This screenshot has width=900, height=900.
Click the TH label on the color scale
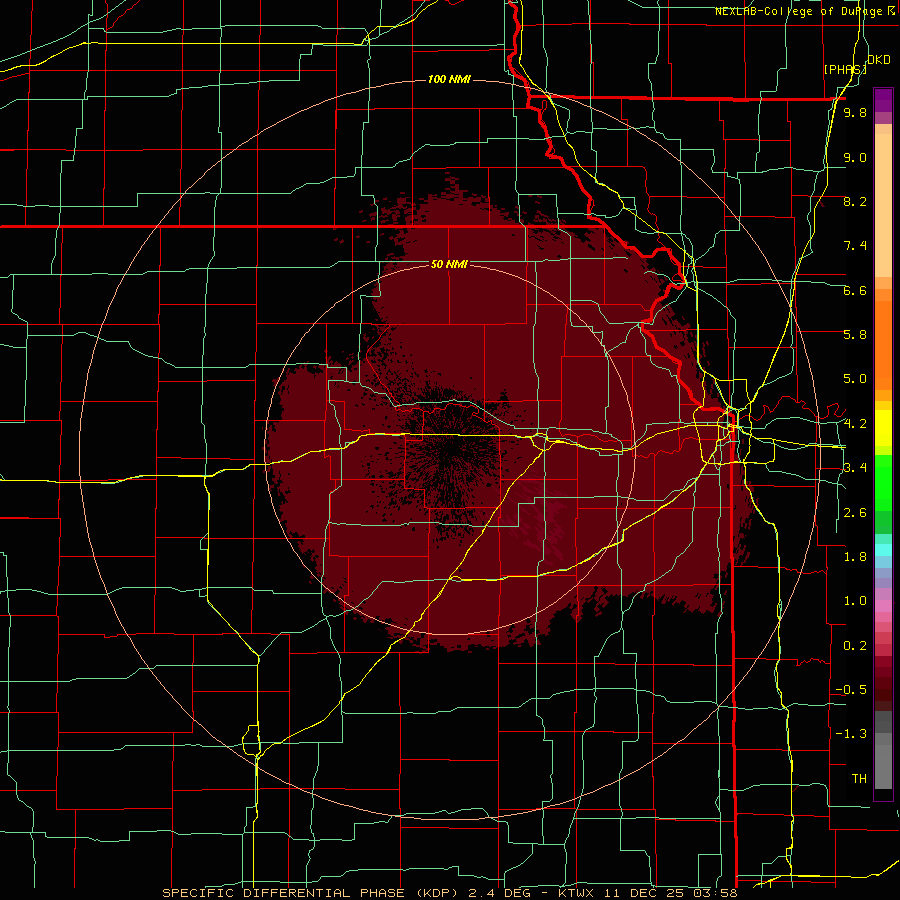[x=859, y=779]
